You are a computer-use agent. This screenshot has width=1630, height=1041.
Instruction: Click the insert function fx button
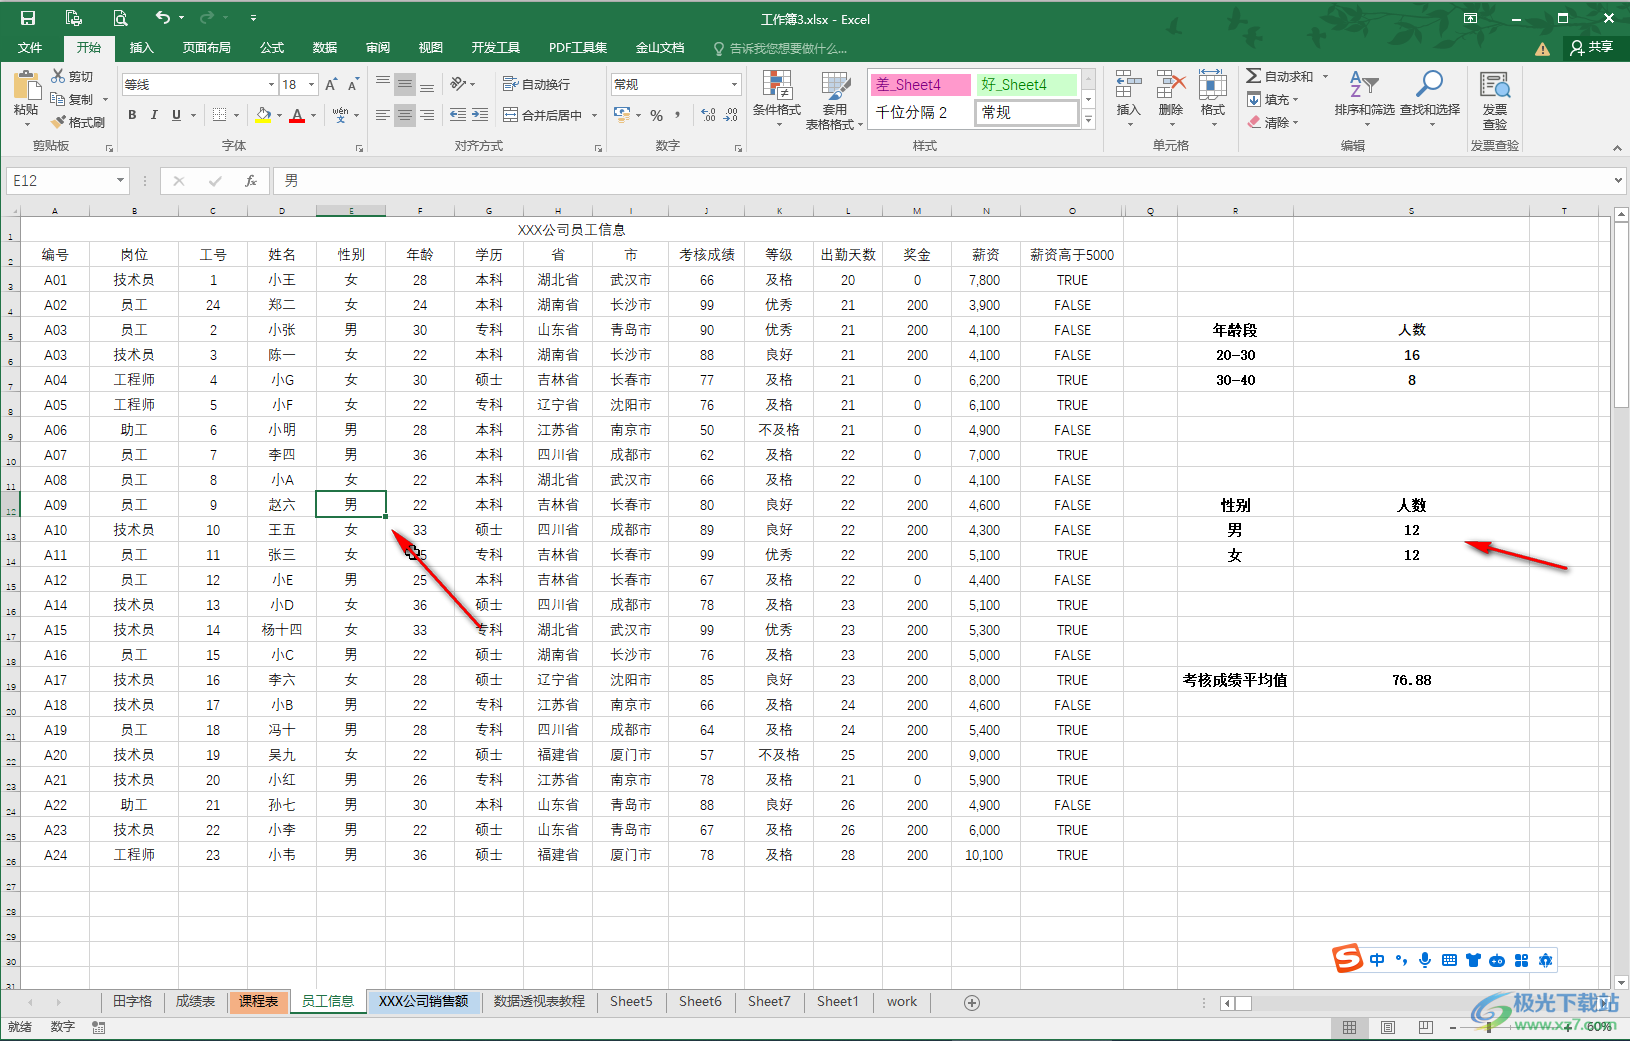251,181
